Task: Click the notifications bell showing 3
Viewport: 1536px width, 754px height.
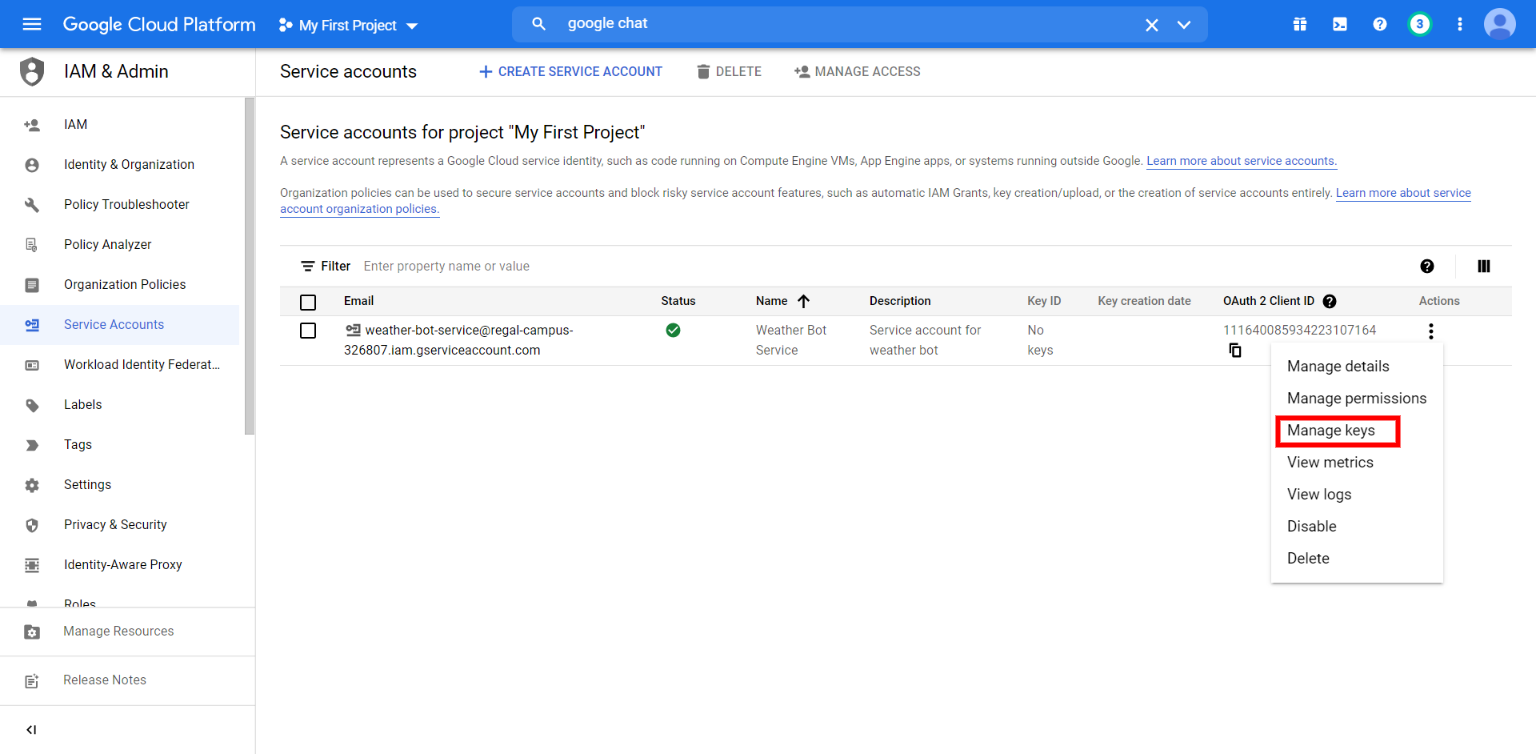Action: coord(1420,23)
